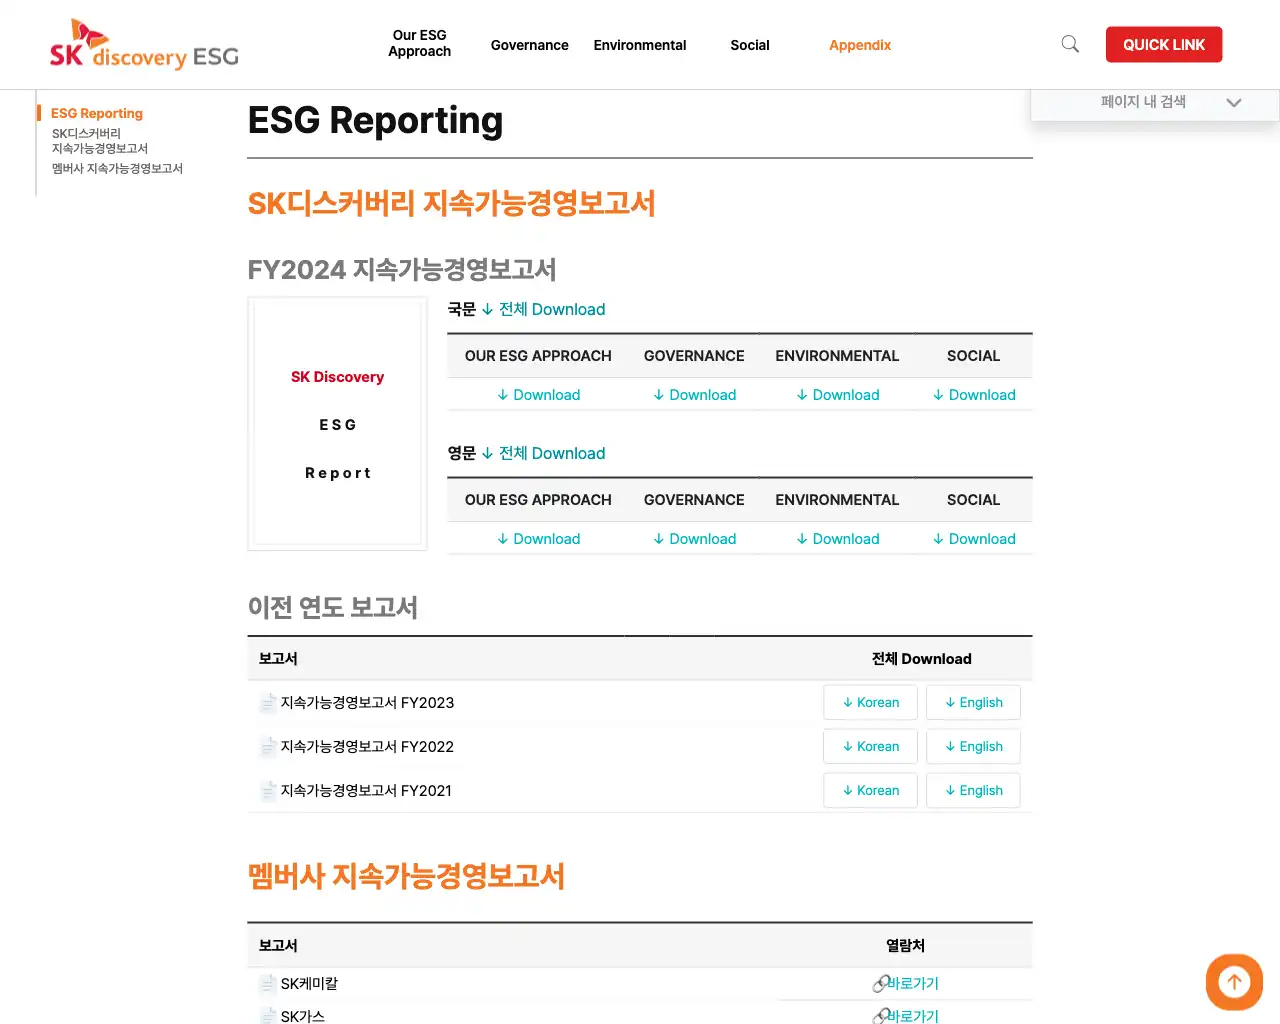Select ESG Reporting in the sidebar
Screen dimensions: 1280x1024
click(x=97, y=113)
